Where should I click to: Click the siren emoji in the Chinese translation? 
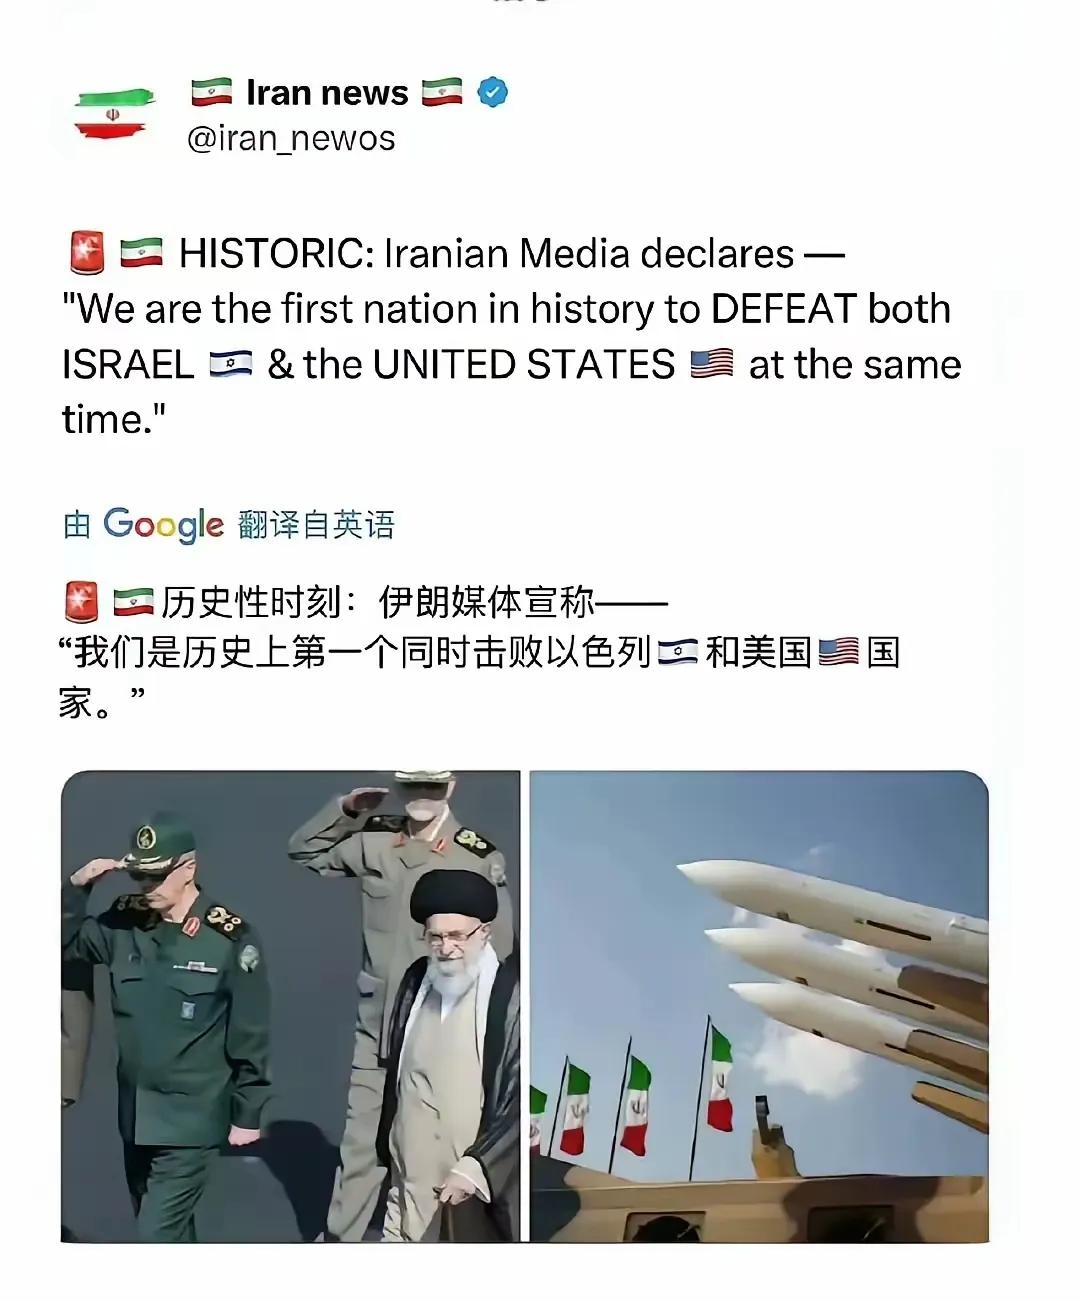pos(81,602)
